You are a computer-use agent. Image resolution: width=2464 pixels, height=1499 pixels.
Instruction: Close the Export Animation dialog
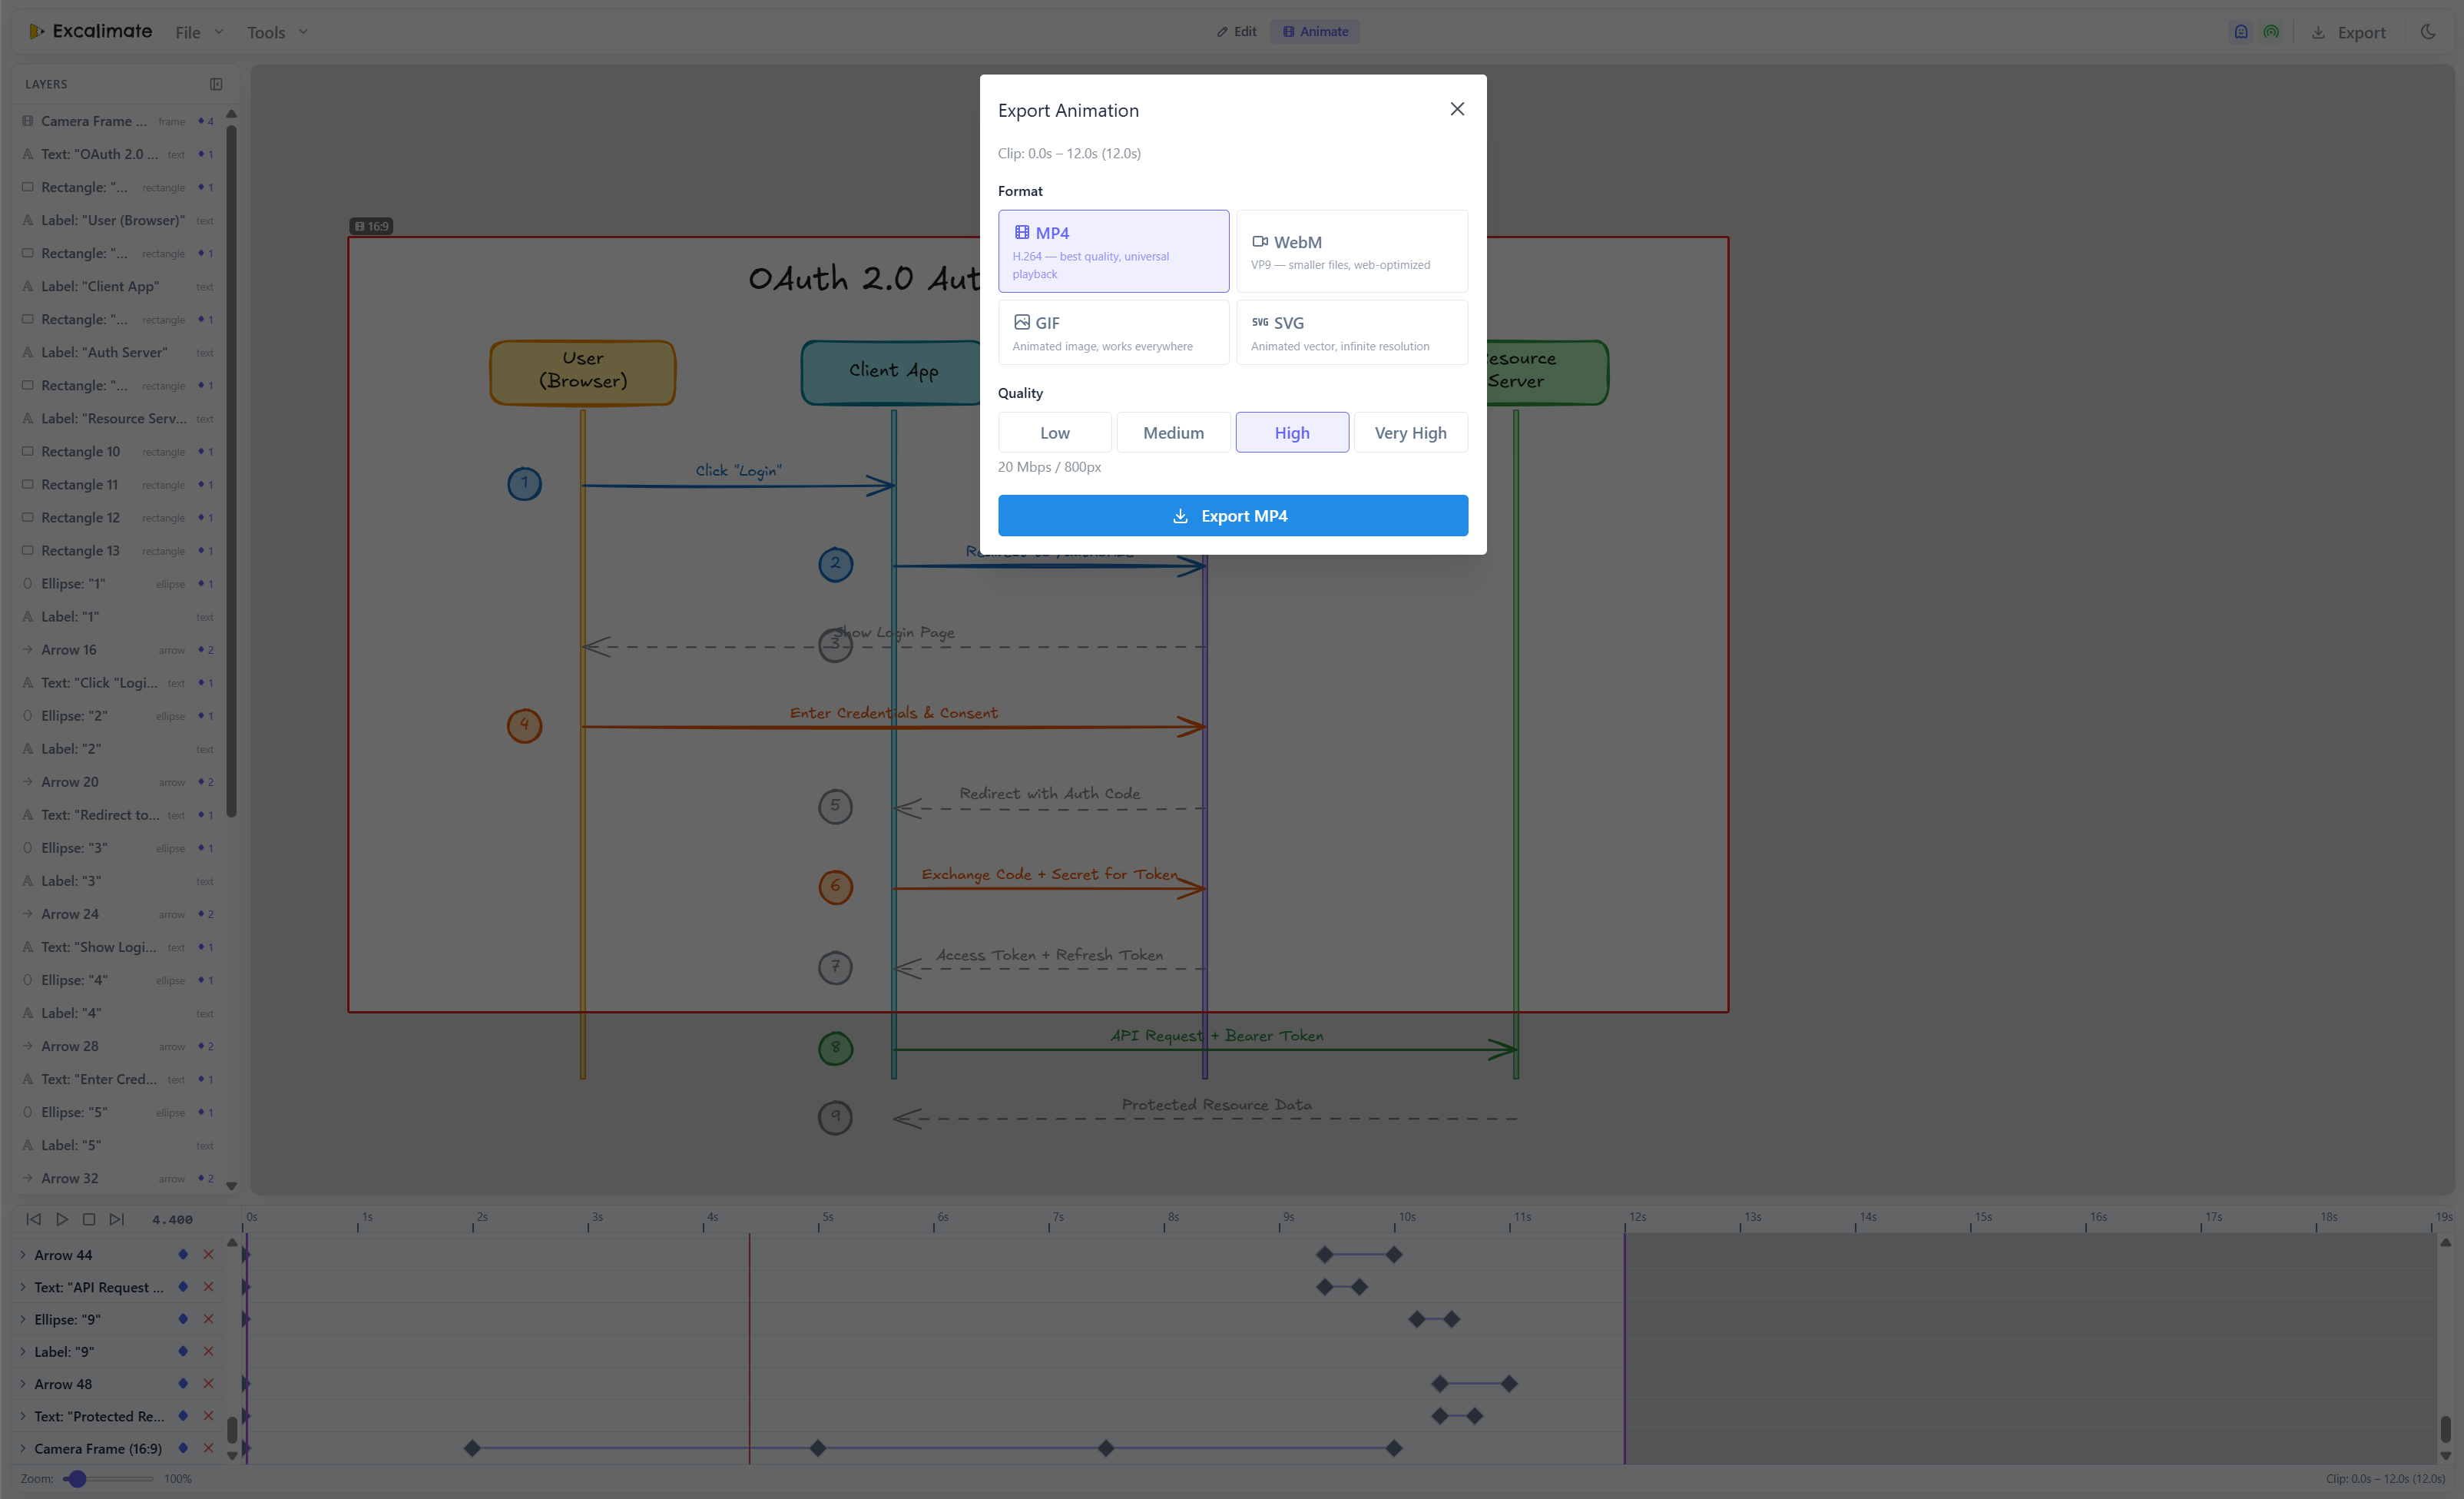pyautogui.click(x=1457, y=109)
